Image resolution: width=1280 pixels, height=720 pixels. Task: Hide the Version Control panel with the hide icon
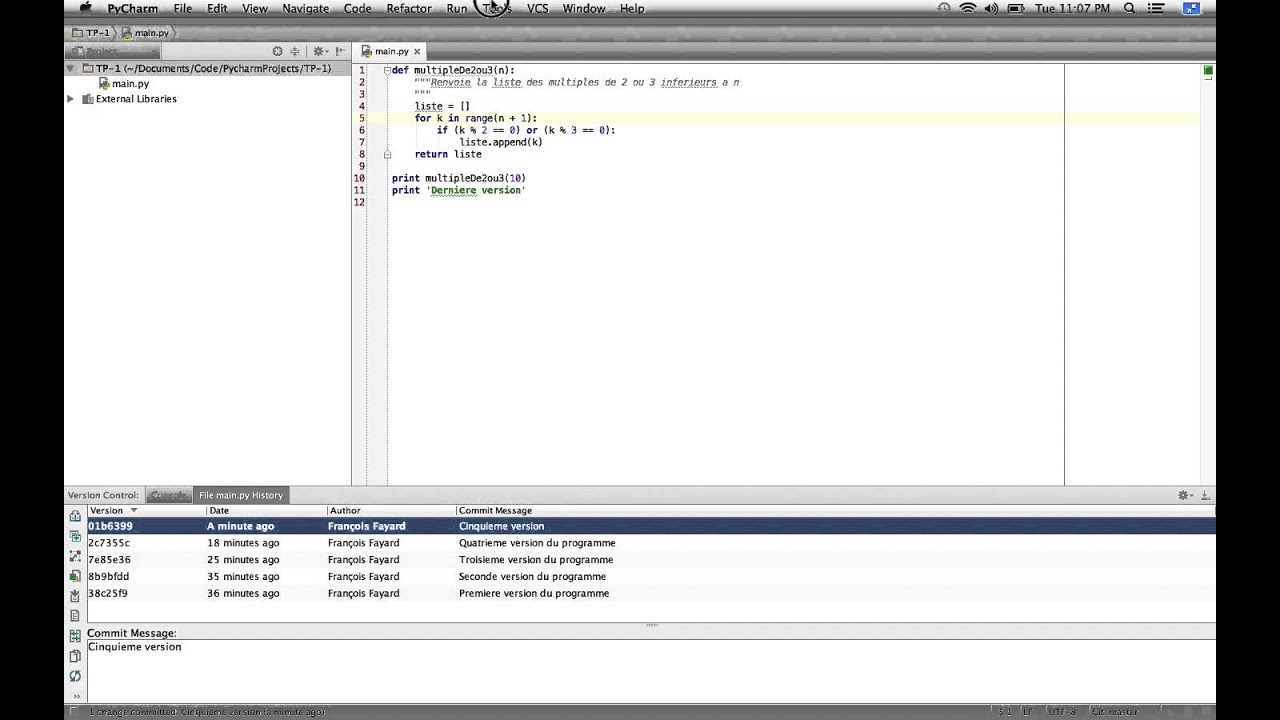tap(1205, 495)
